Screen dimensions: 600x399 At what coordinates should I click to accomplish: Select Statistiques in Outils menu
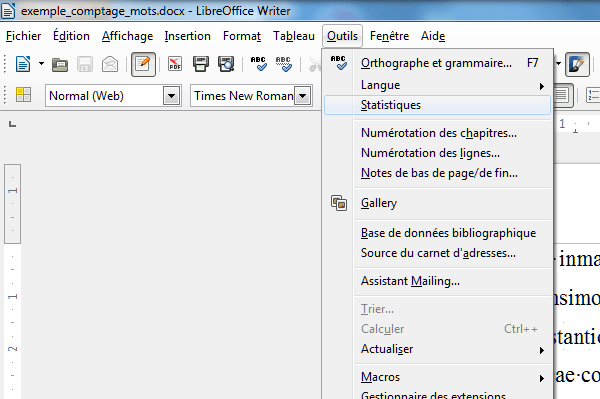coord(437,105)
